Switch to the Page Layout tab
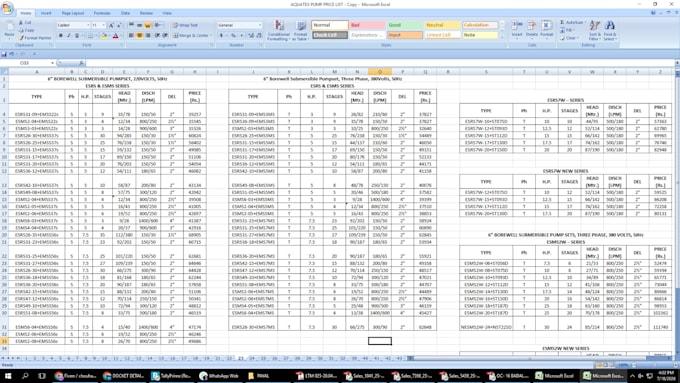 (x=72, y=13)
